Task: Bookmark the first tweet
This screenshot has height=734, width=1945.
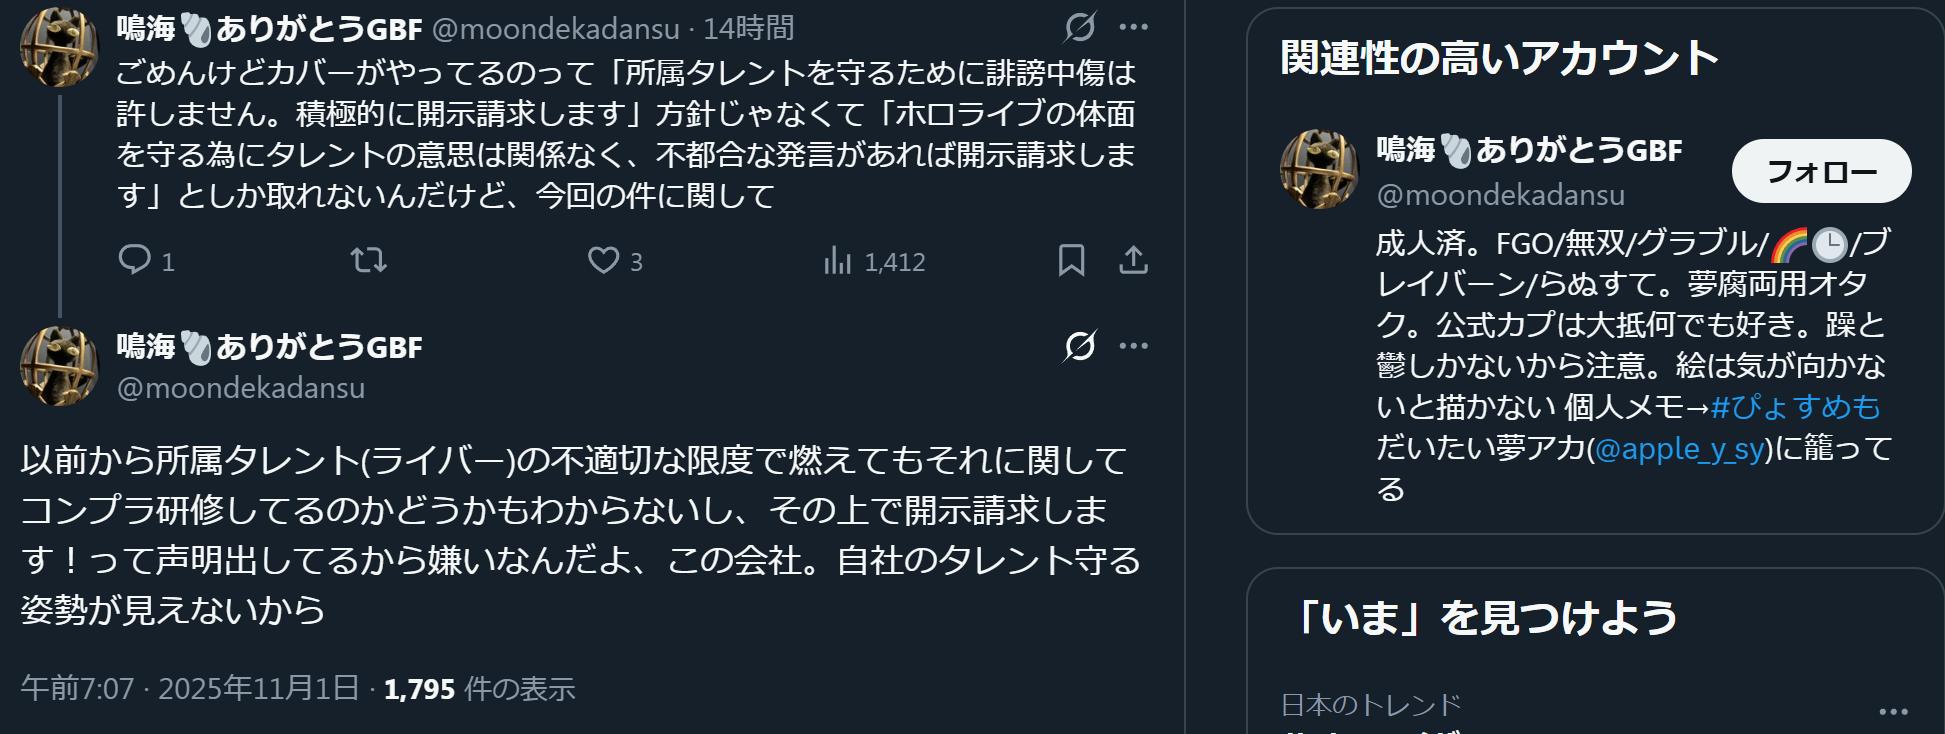Action: coord(1071,260)
